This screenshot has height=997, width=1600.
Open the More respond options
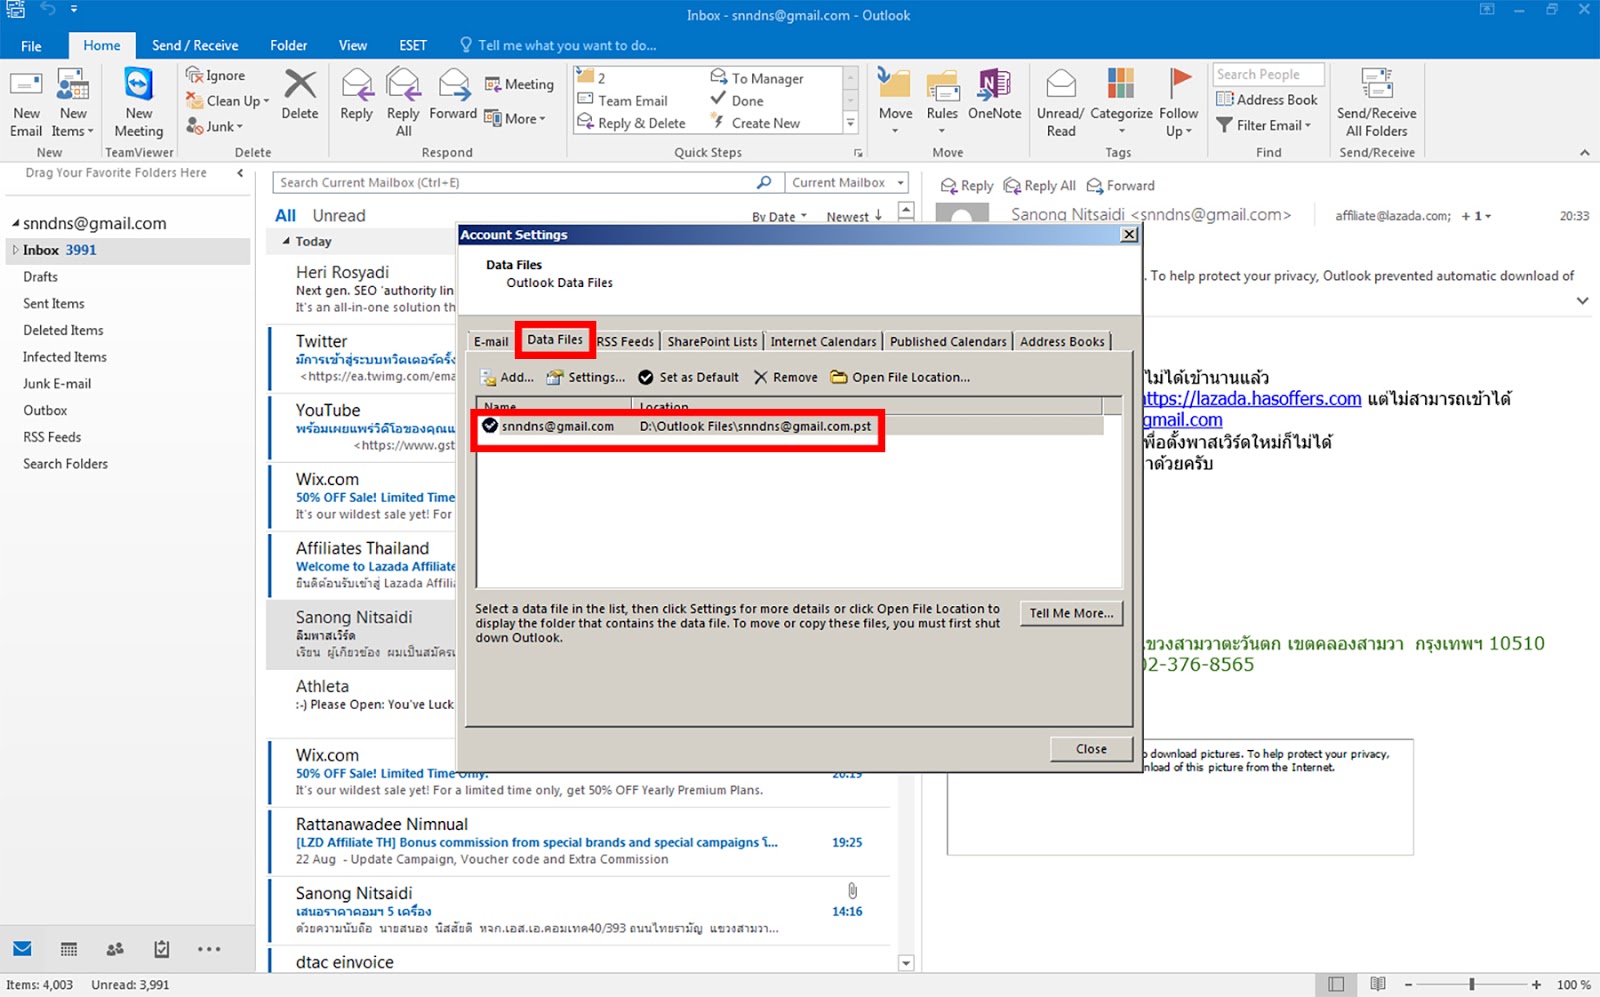515,118
